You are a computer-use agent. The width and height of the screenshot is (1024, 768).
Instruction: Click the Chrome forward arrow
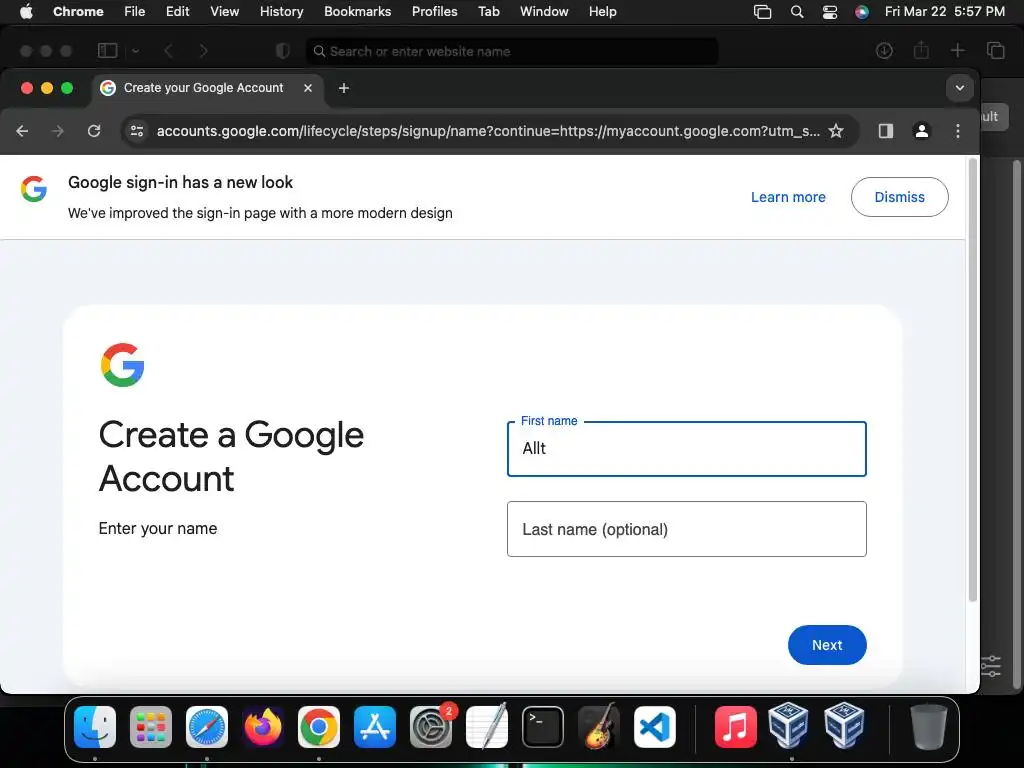[58, 131]
